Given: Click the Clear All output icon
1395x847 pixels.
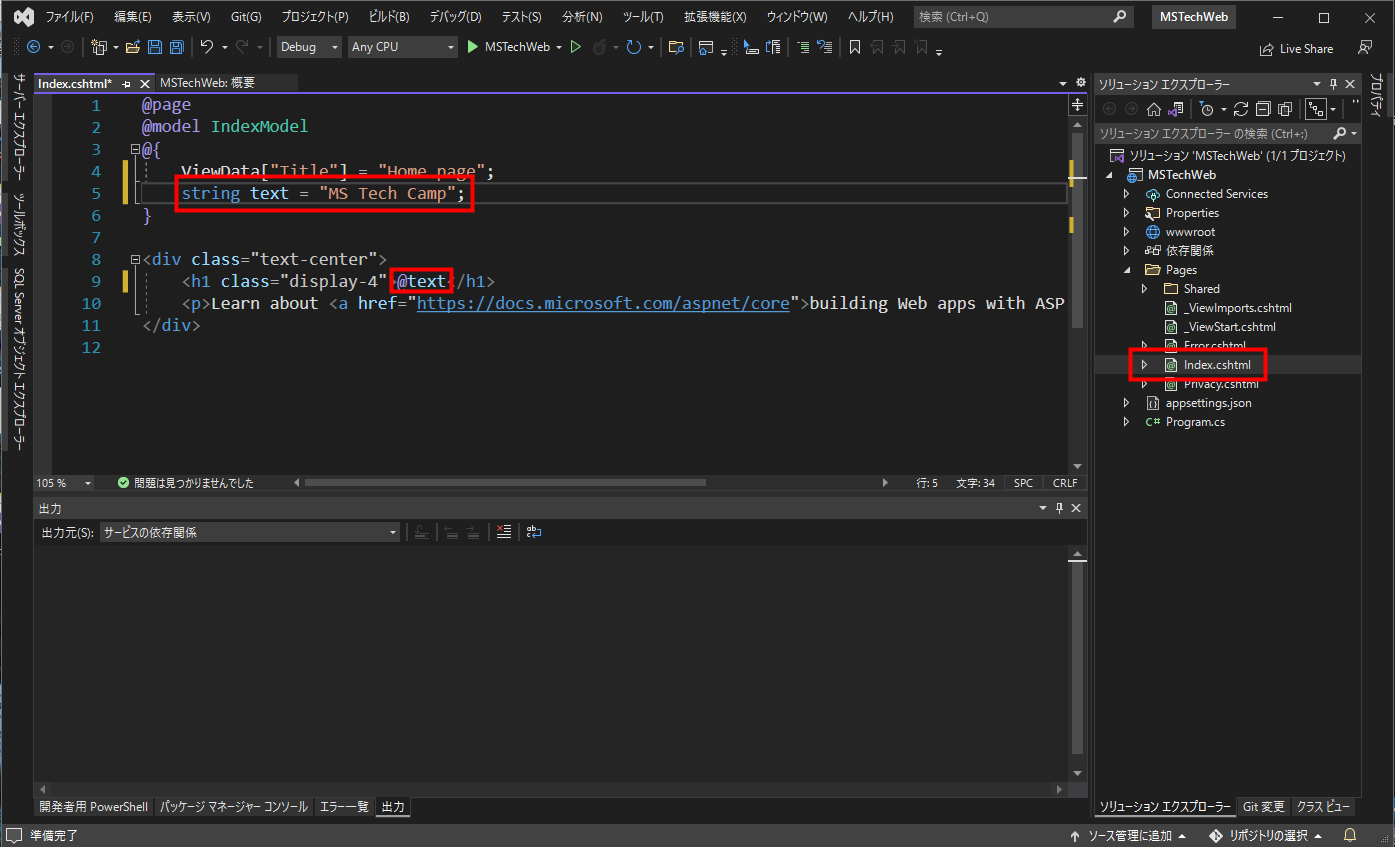Looking at the screenshot, I should coord(504,532).
